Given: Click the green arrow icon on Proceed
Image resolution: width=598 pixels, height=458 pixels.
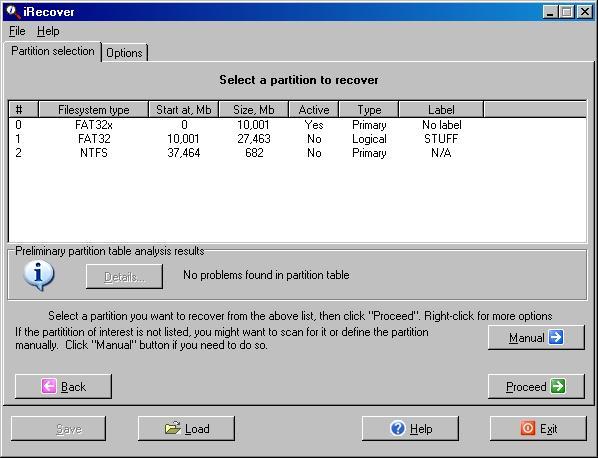Looking at the screenshot, I should 558,386.
